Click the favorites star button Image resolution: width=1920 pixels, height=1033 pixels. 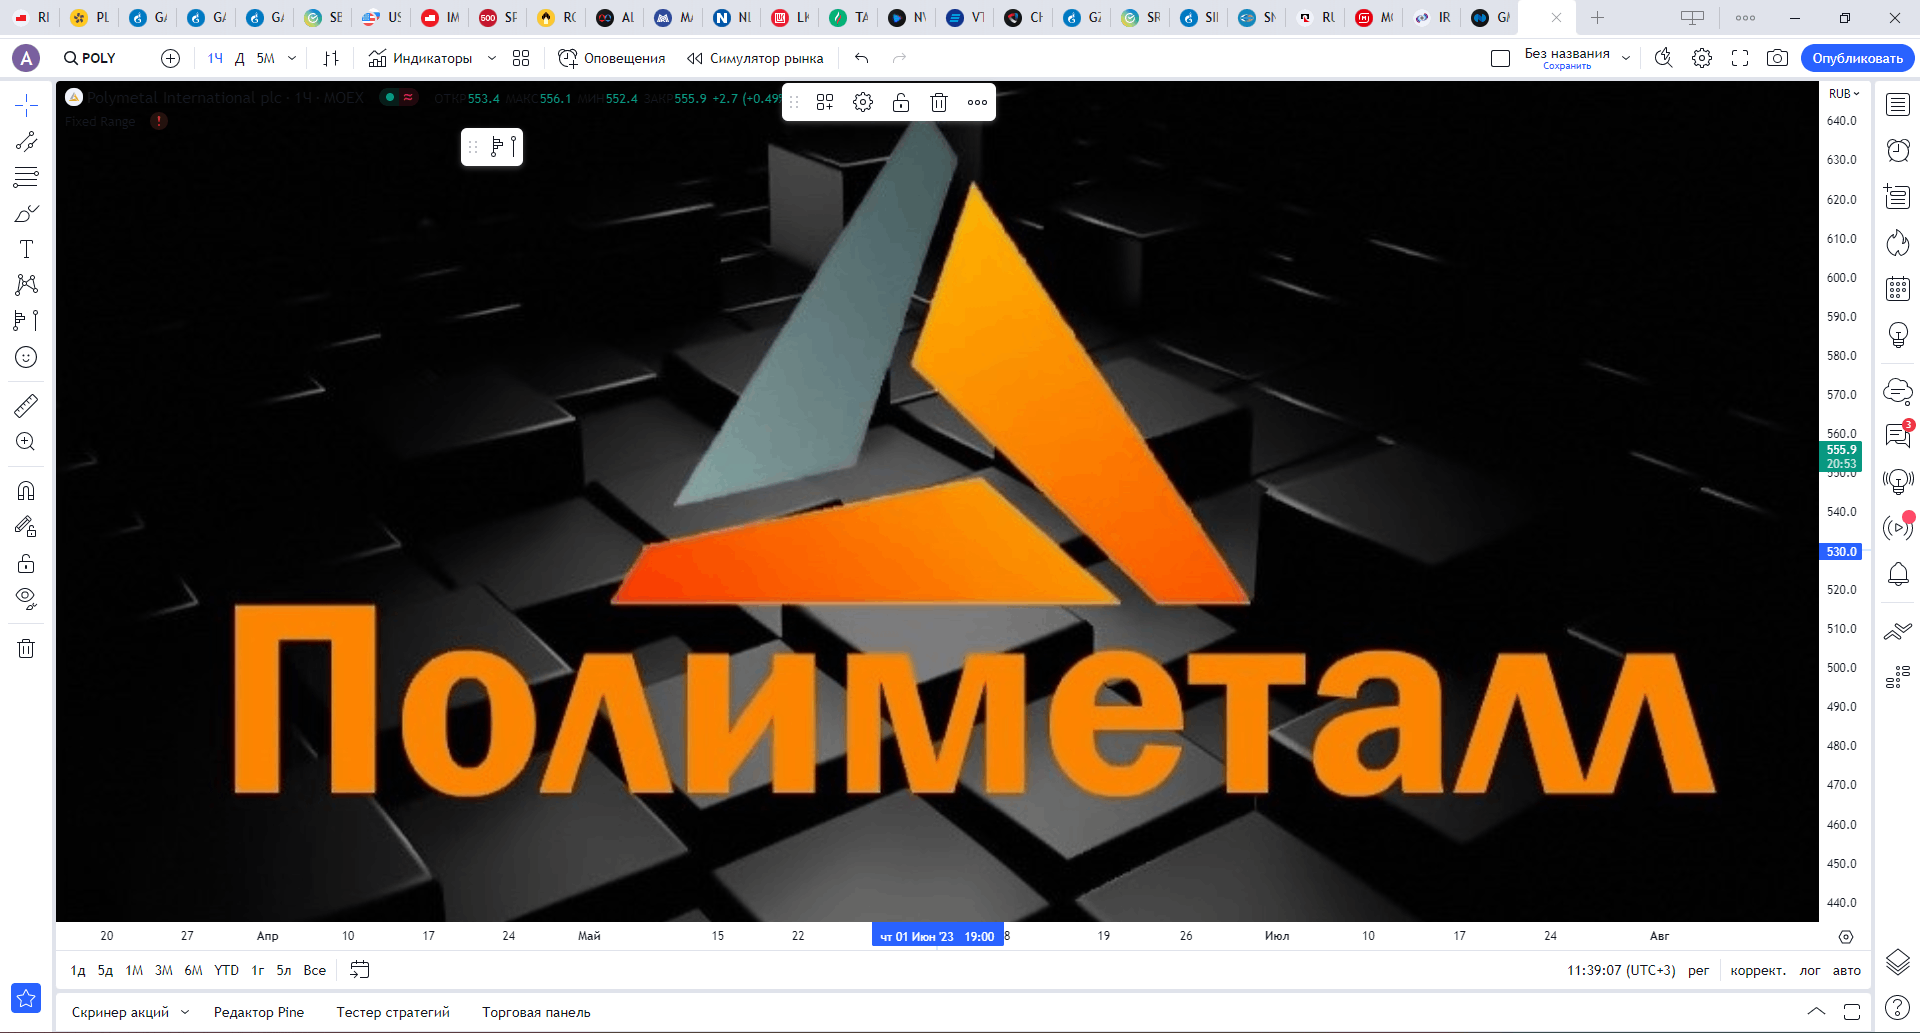pos(26,998)
